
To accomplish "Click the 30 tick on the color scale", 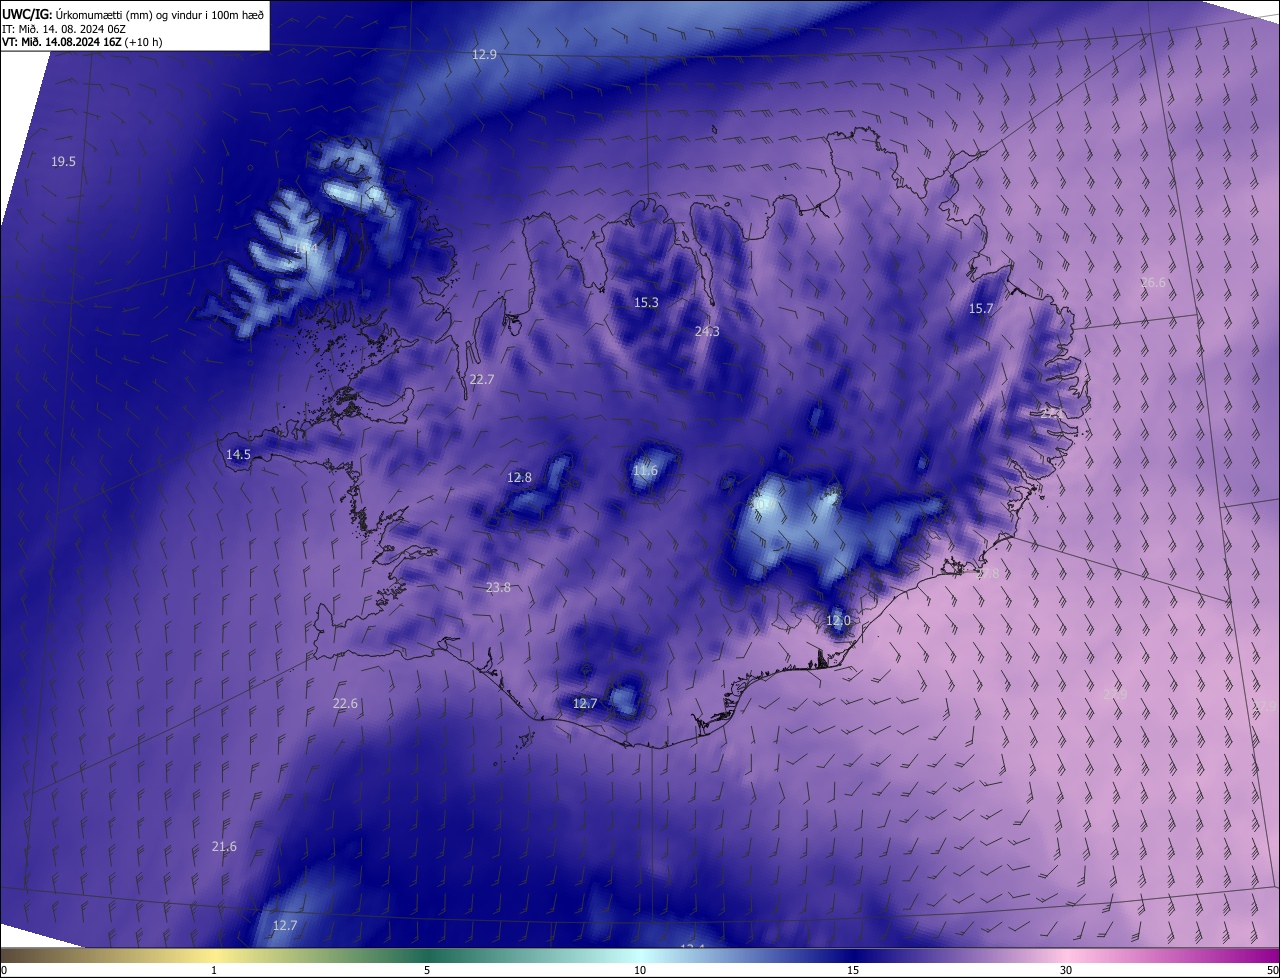I will pyautogui.click(x=1066, y=970).
